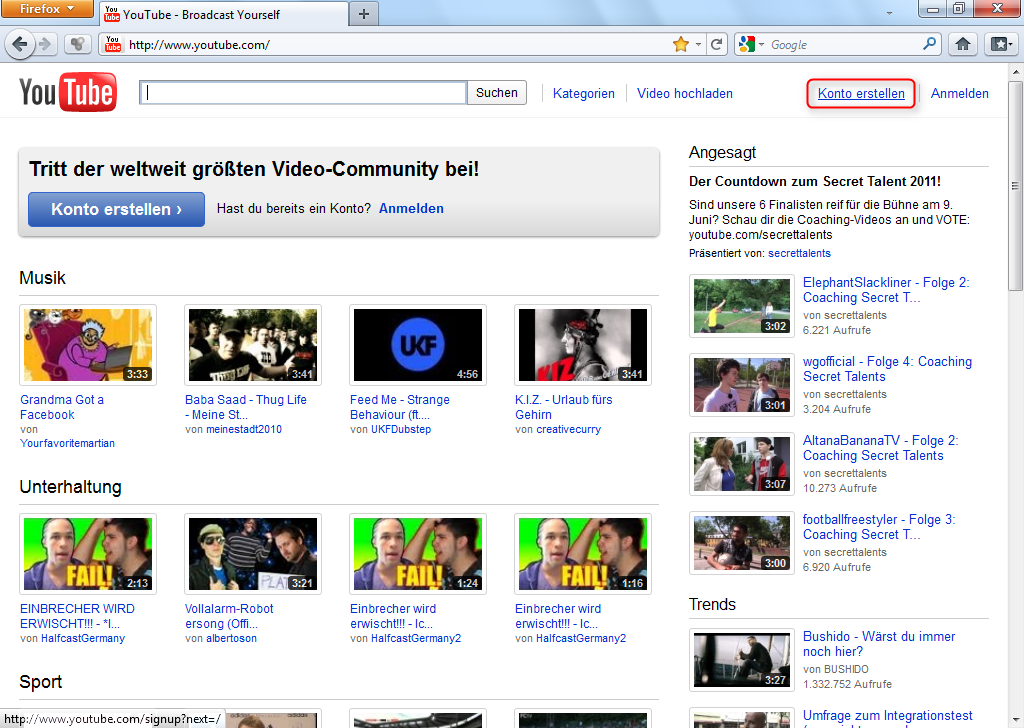
Task: Open the Firefox home page icon
Action: tap(963, 44)
